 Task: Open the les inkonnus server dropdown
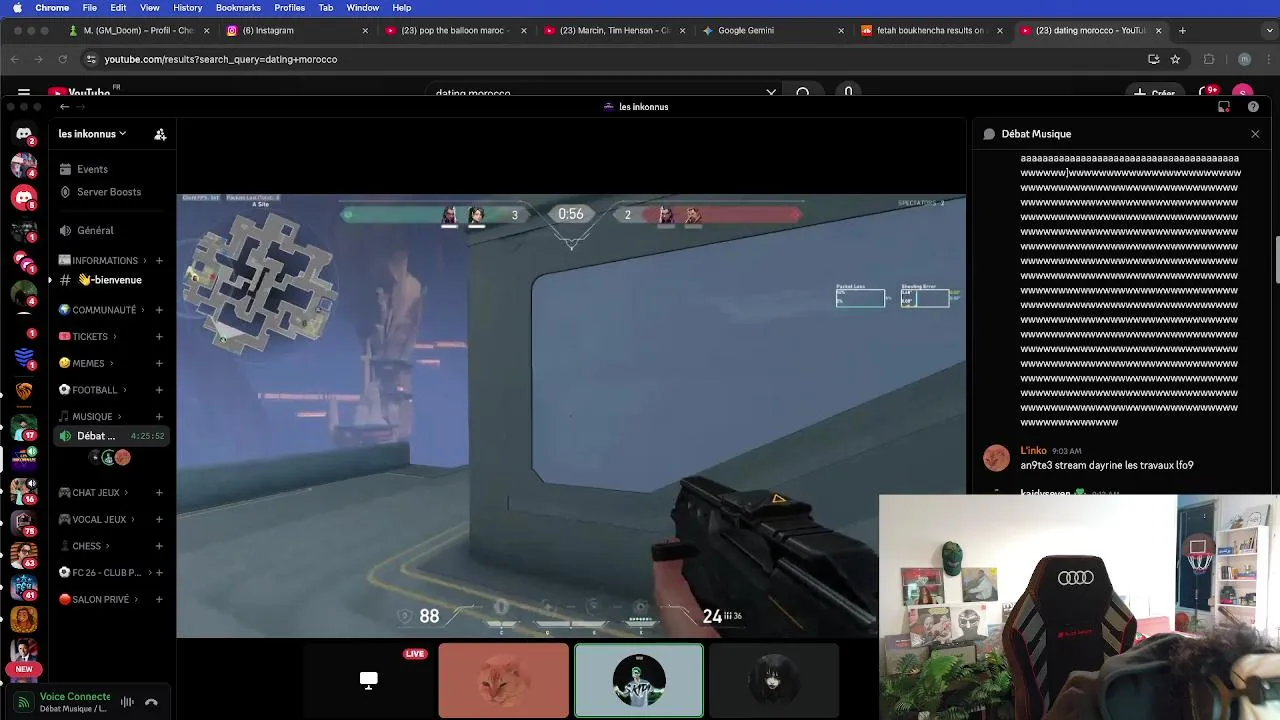(93, 134)
